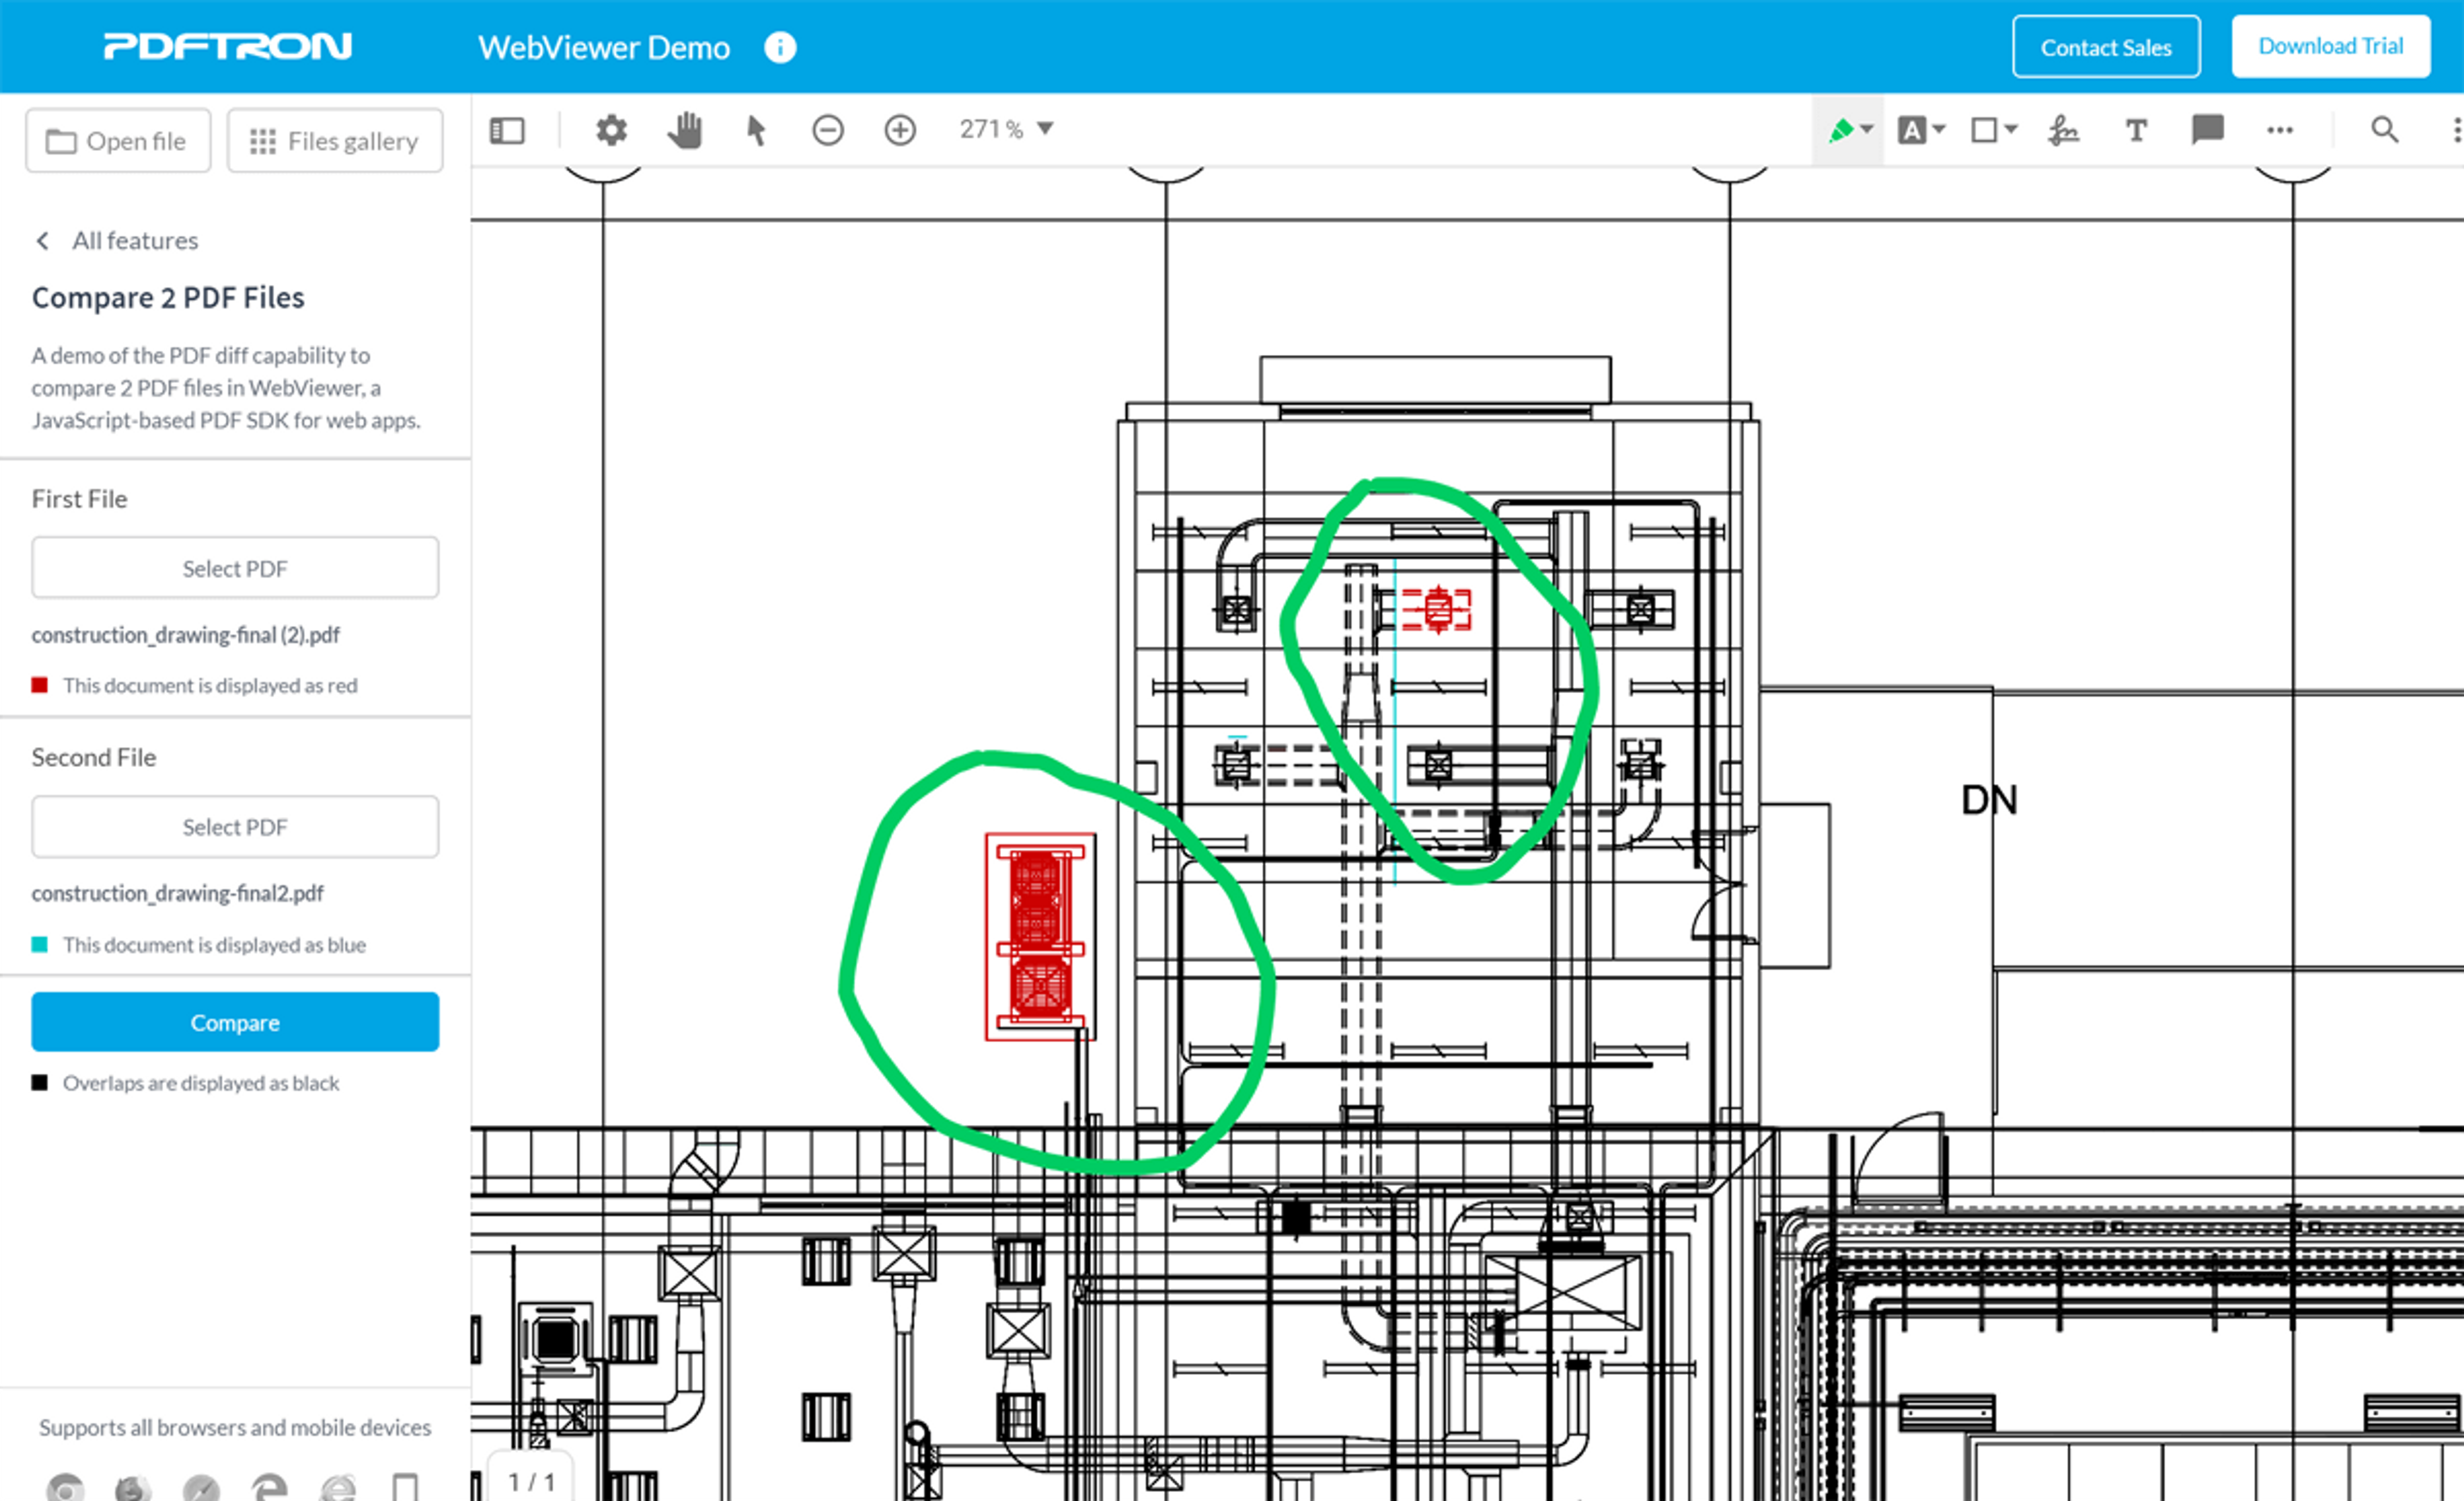Add a comment with sticky note tool
Image resolution: width=2464 pixels, height=1501 pixels.
pyautogui.click(x=2207, y=130)
